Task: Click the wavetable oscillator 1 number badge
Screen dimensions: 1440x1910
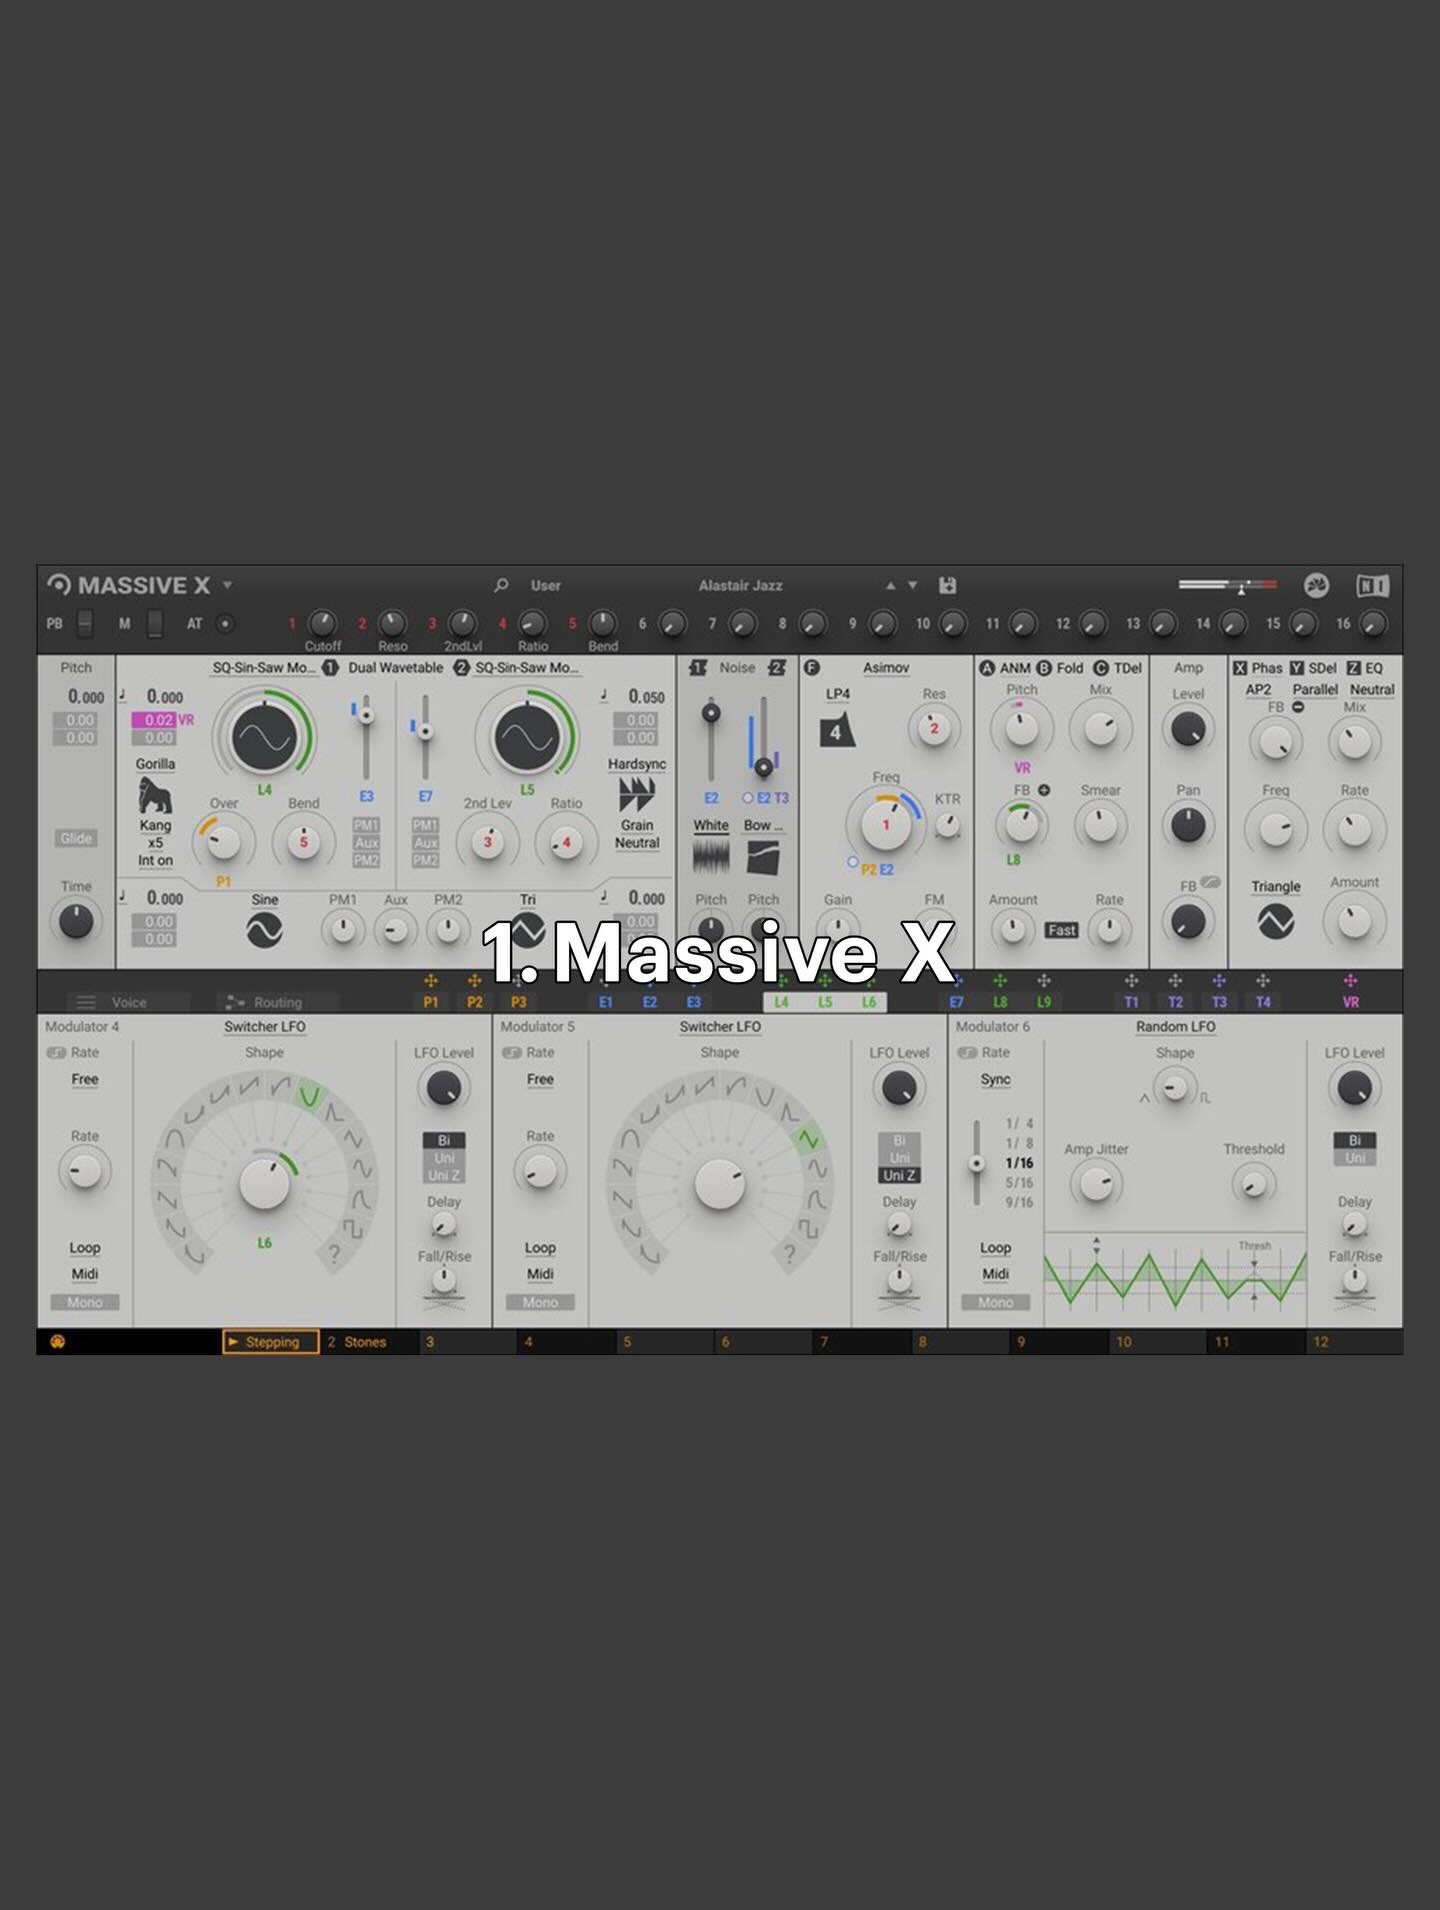Action: click(x=330, y=667)
